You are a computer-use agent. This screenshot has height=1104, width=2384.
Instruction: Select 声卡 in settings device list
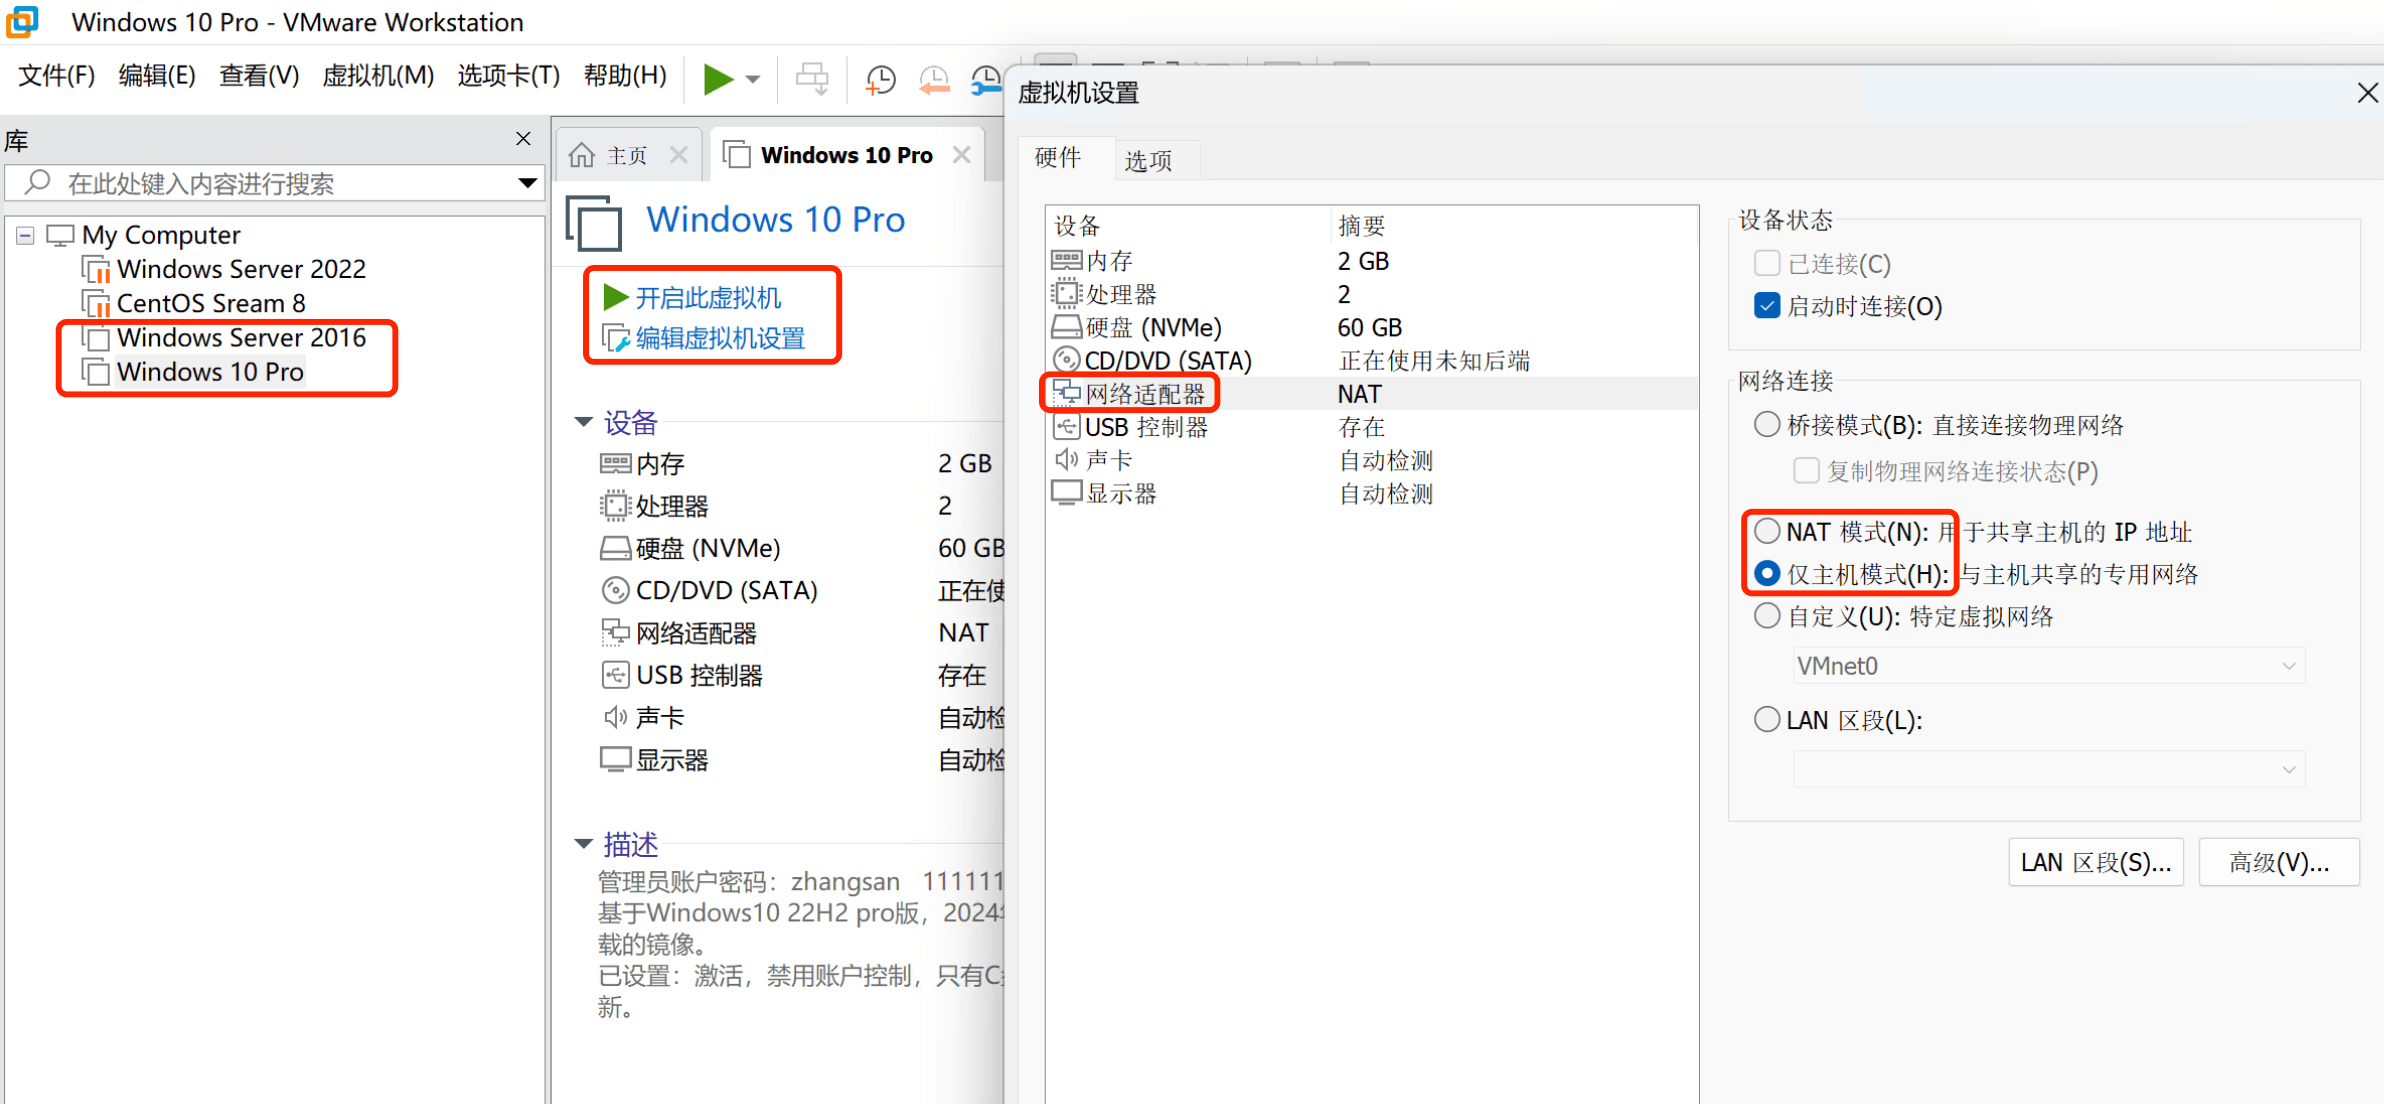point(1372,460)
